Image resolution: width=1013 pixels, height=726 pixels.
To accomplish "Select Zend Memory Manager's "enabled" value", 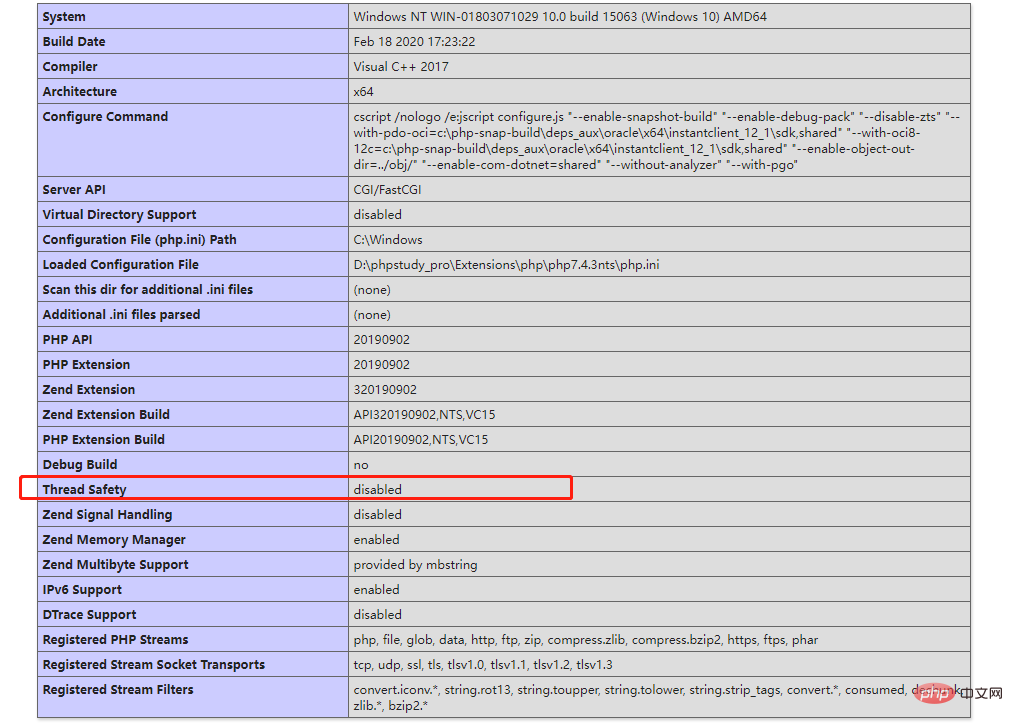I will pos(376,540).
